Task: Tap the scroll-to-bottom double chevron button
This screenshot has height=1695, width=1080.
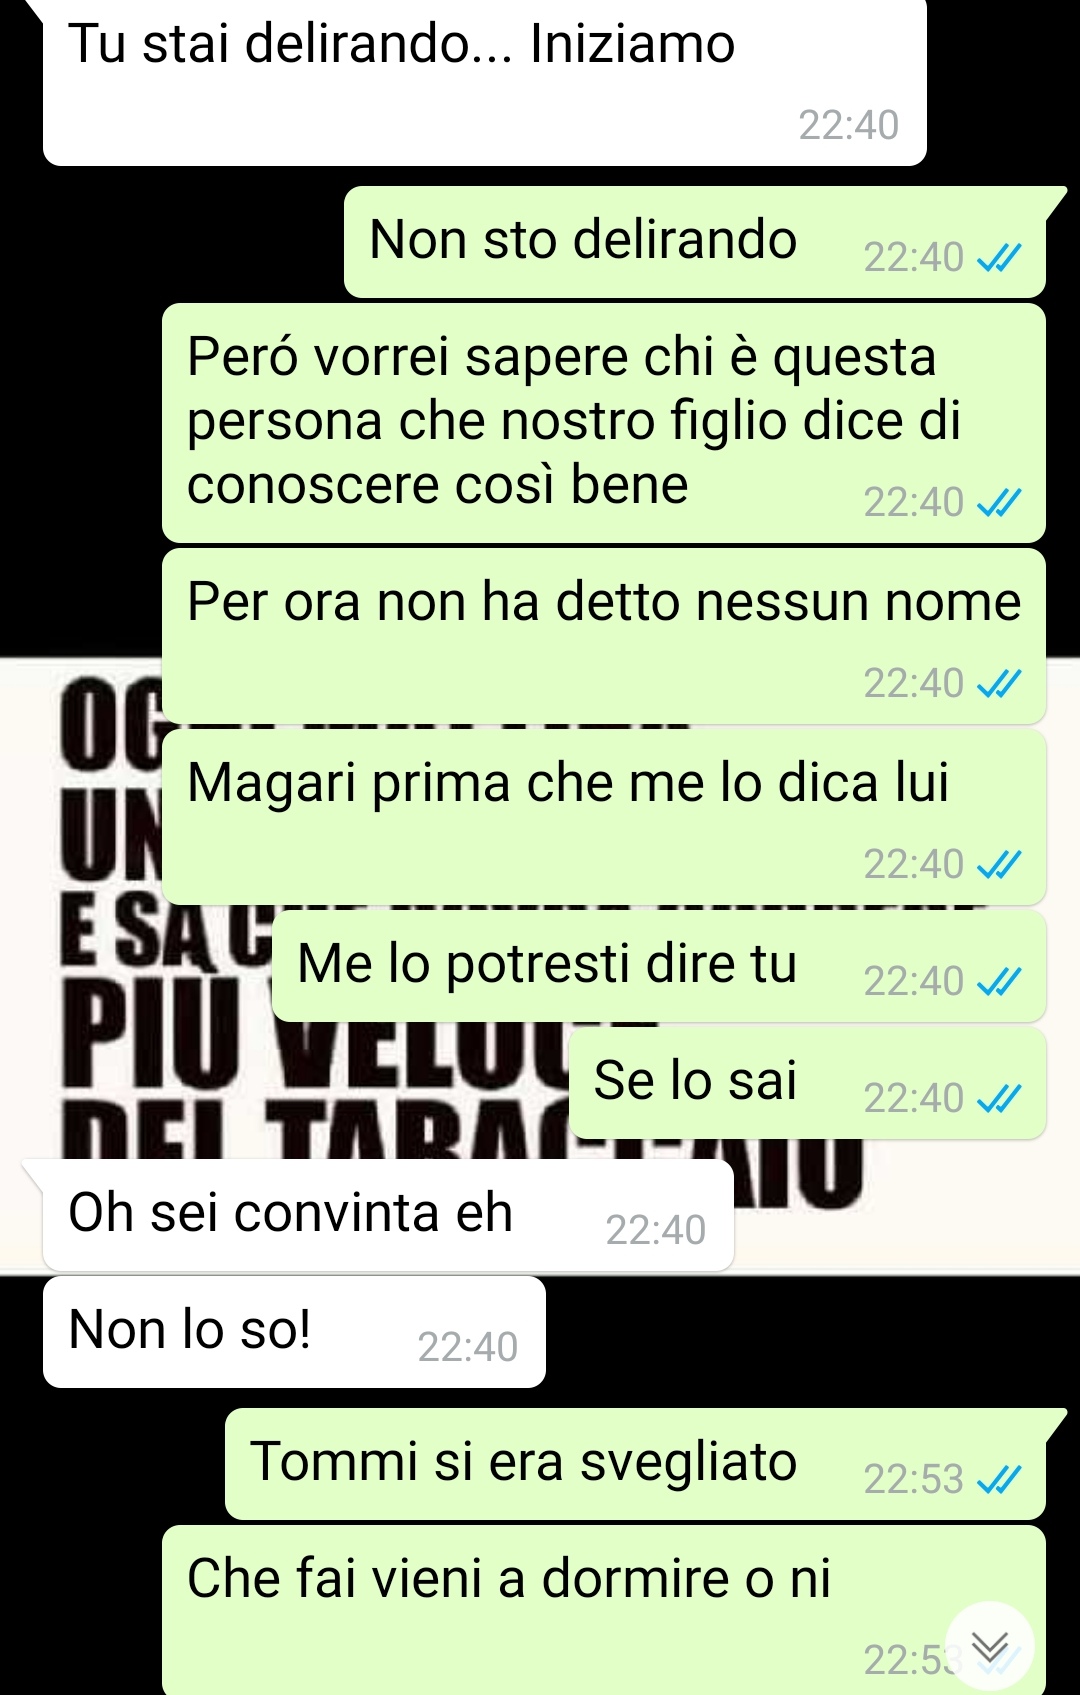Action: click(990, 1646)
